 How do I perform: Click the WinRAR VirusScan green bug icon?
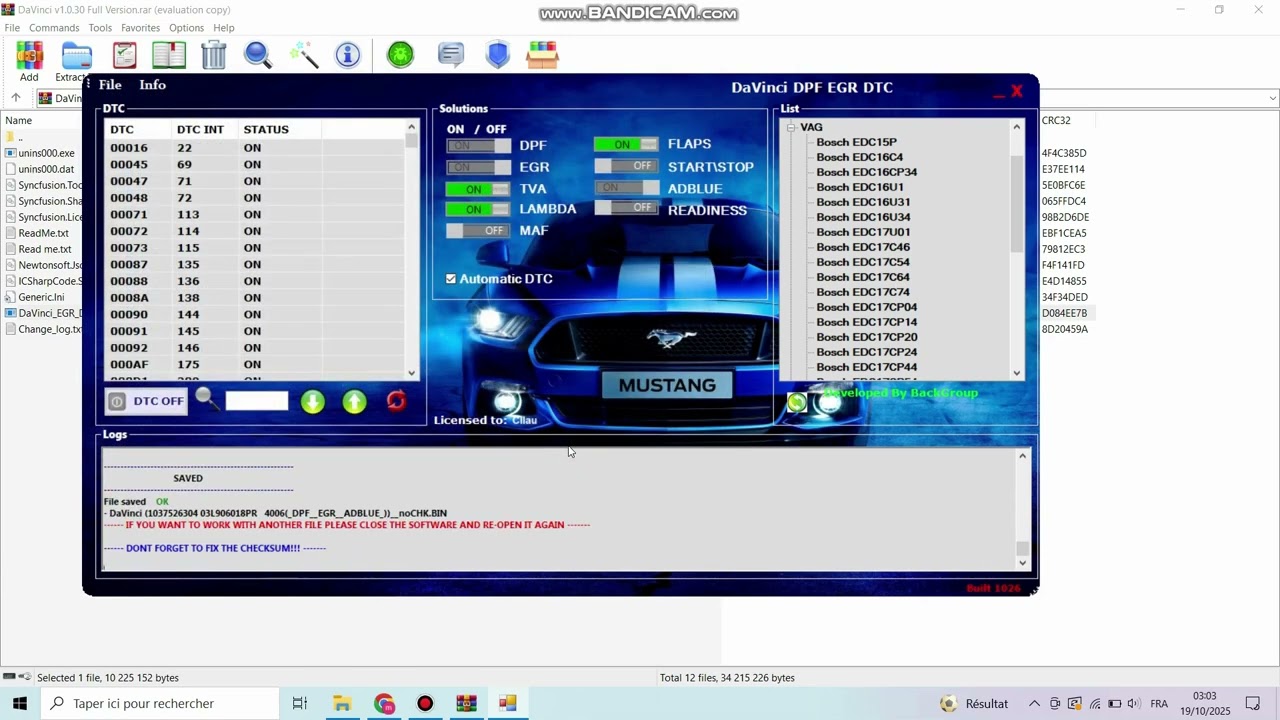click(x=401, y=55)
